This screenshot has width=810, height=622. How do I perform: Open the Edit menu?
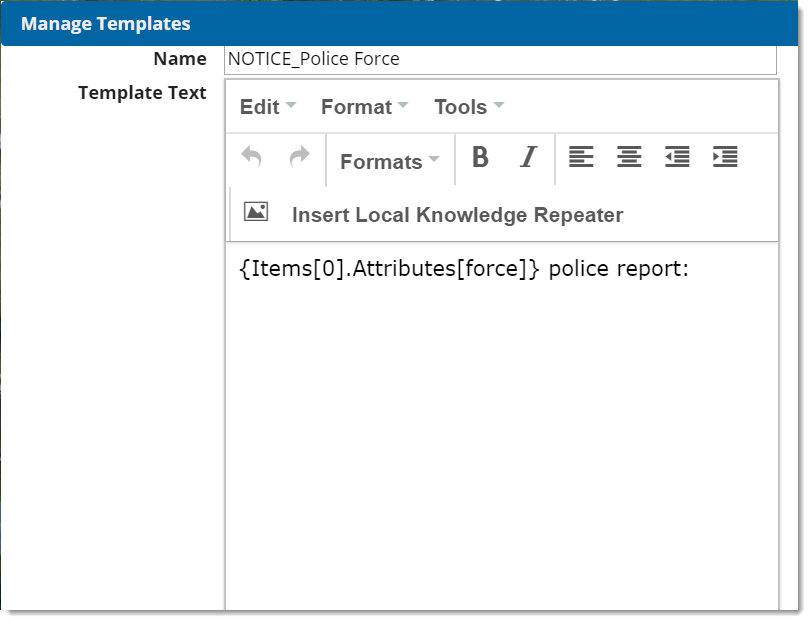[x=267, y=107]
